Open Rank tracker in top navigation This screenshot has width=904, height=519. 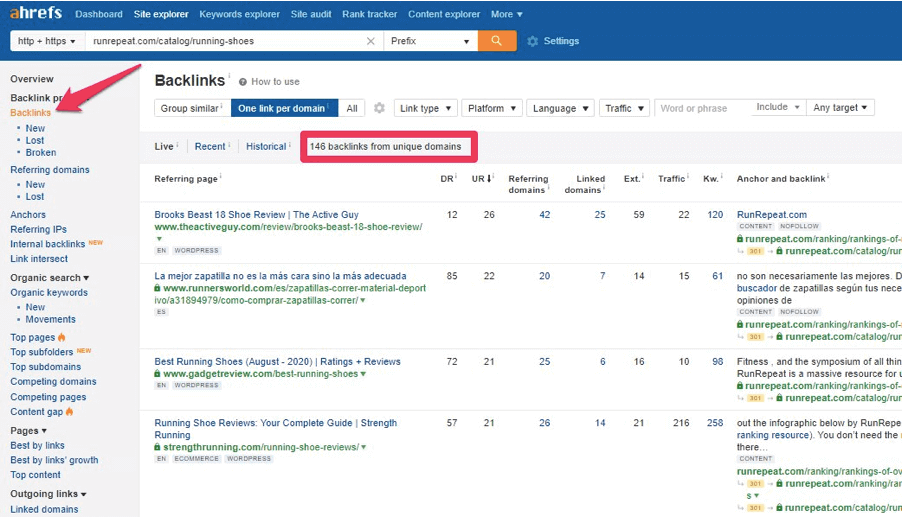[x=370, y=14]
